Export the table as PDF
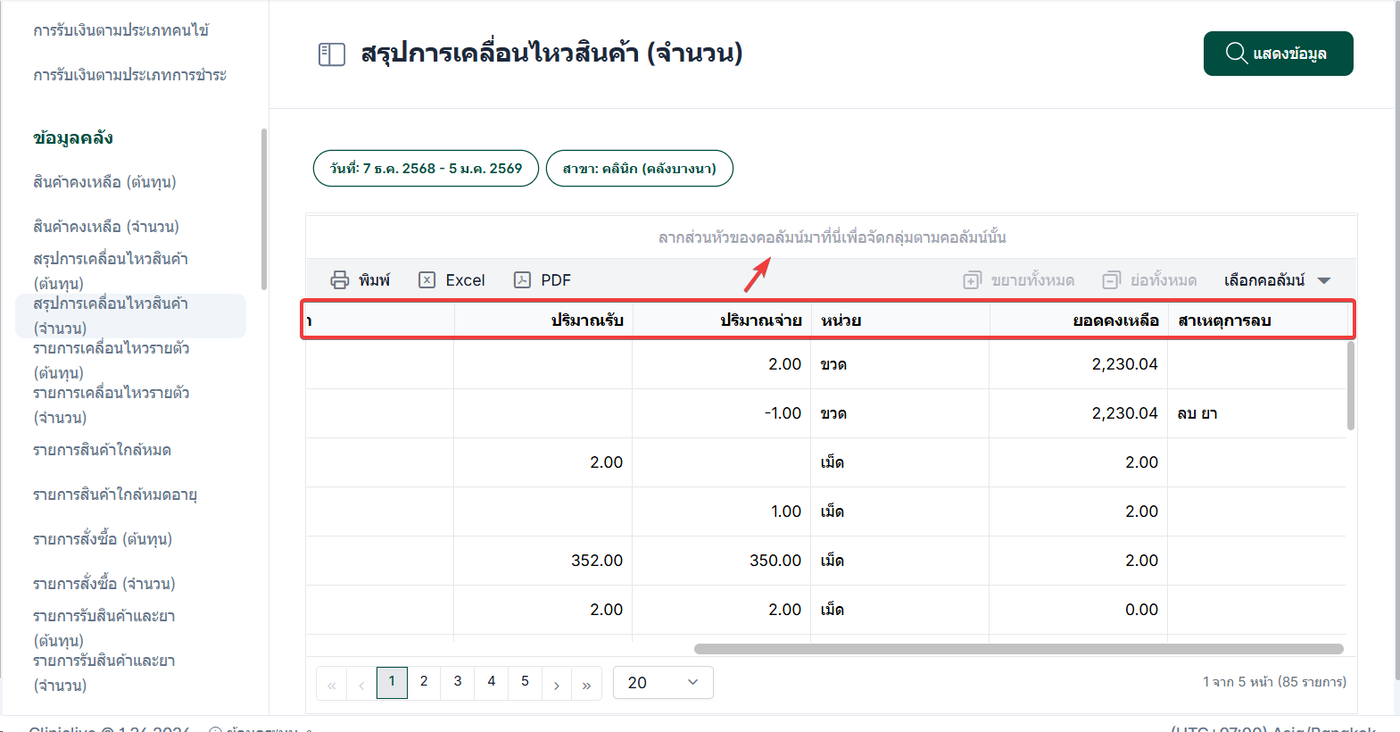The width and height of the screenshot is (1400, 732). 543,280
